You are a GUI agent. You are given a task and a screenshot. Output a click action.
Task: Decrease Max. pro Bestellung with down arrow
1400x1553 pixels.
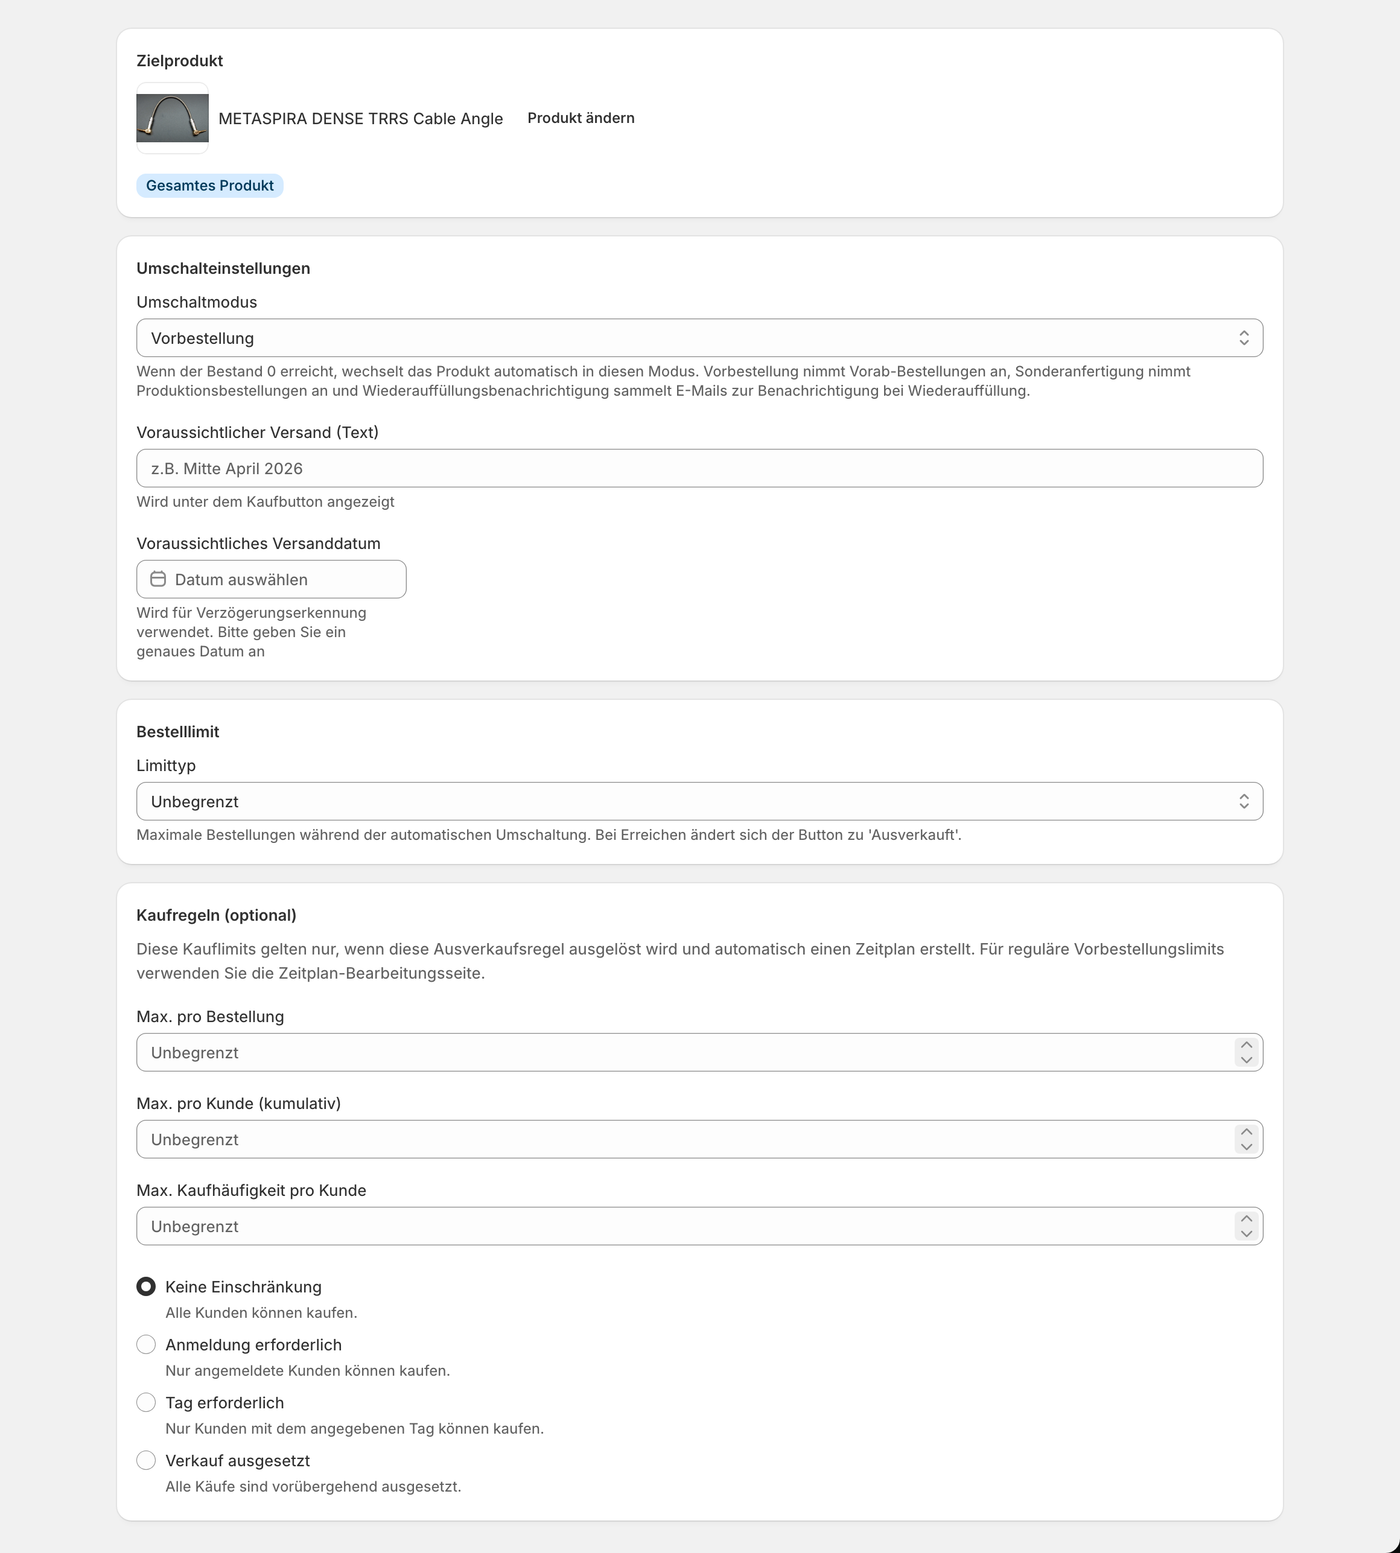1246,1060
